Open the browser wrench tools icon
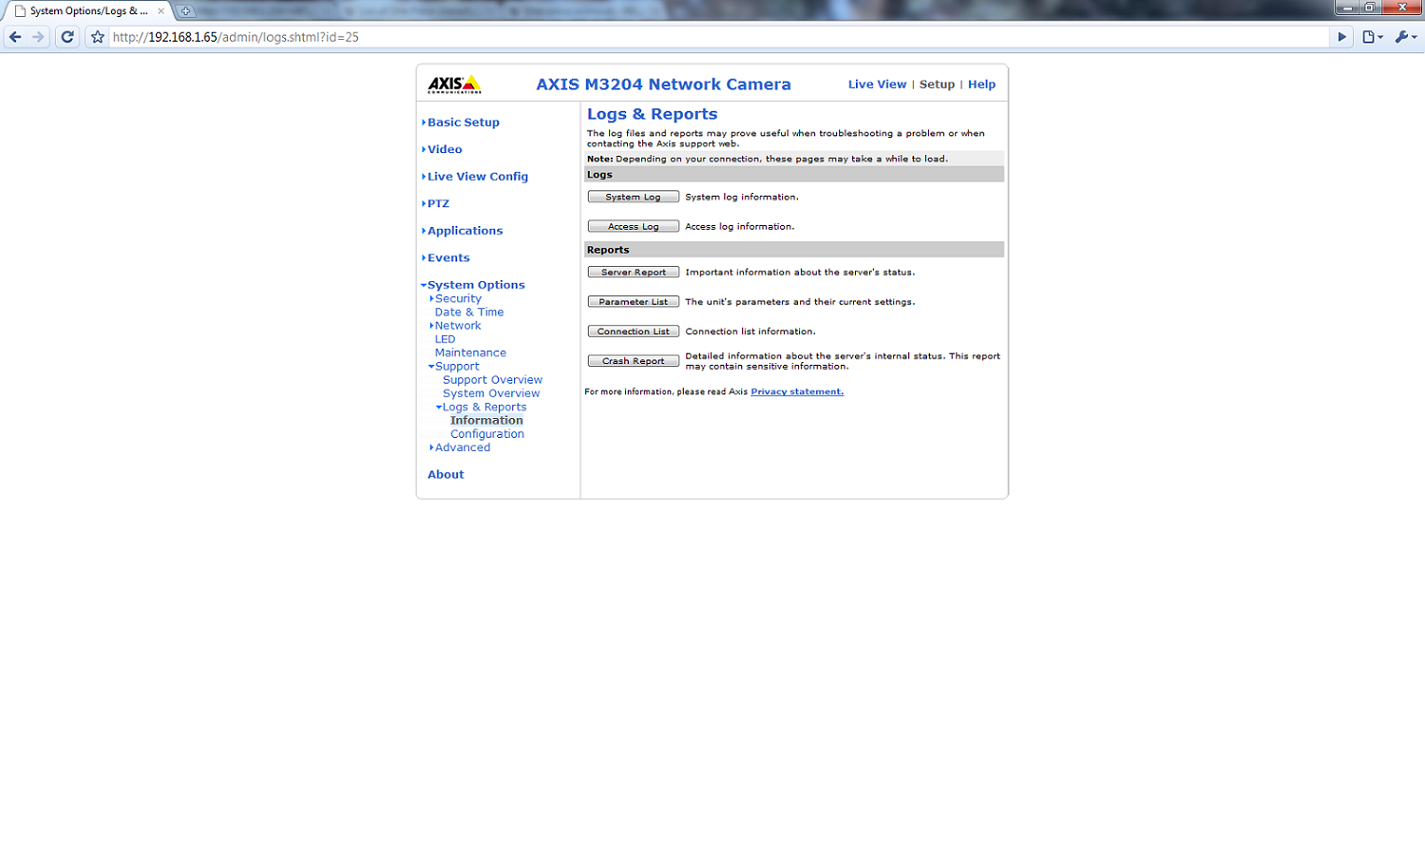 click(x=1404, y=37)
